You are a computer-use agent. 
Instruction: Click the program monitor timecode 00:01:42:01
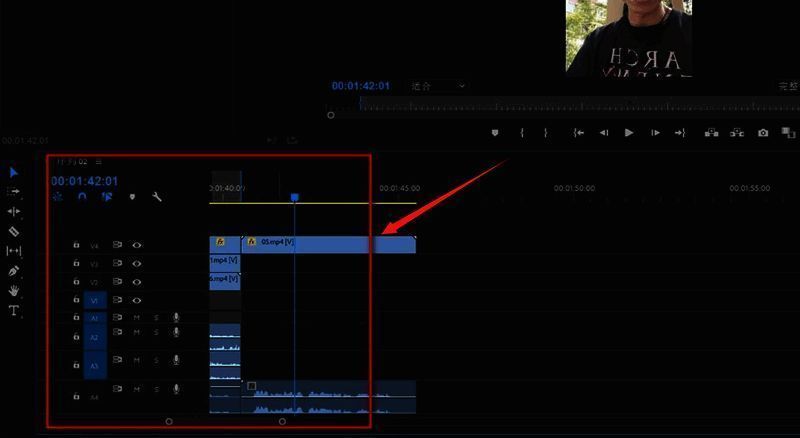(x=361, y=86)
